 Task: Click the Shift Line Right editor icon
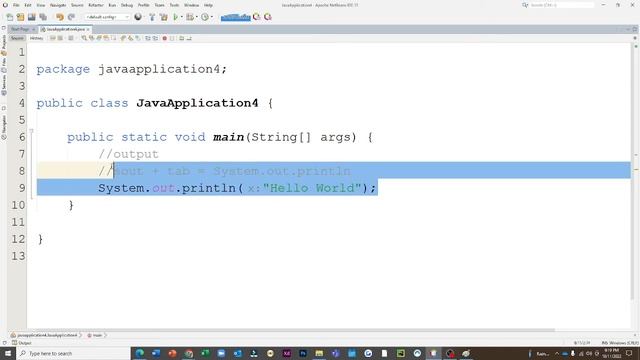click(155, 38)
